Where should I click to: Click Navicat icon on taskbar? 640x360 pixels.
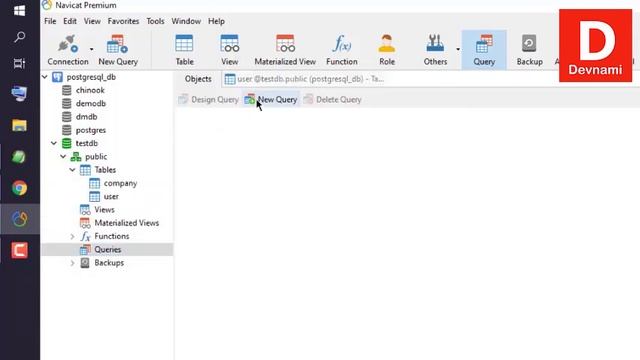[x=19, y=219]
